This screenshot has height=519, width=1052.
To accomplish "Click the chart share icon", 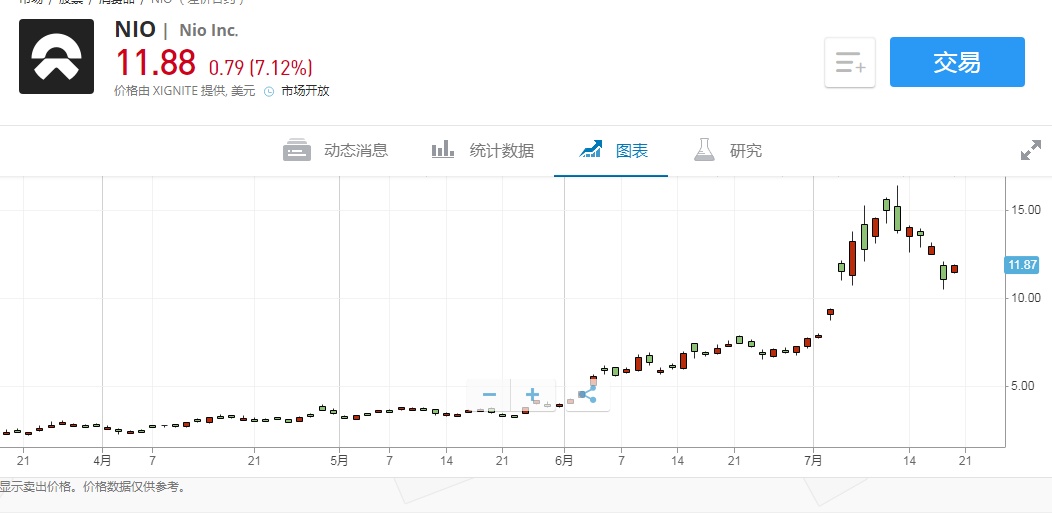I will 587,396.
